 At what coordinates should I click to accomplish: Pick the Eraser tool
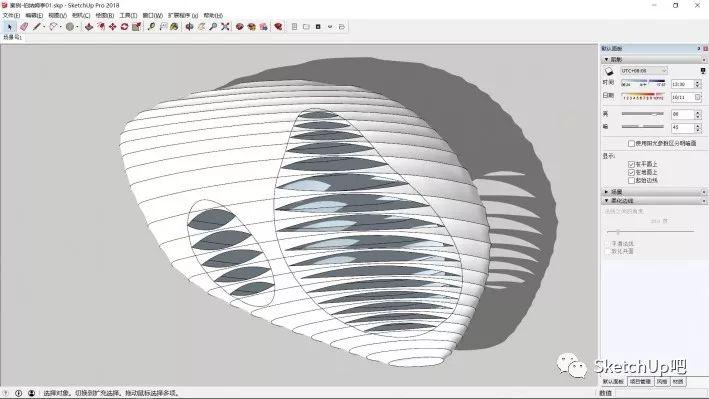[x=24, y=27]
